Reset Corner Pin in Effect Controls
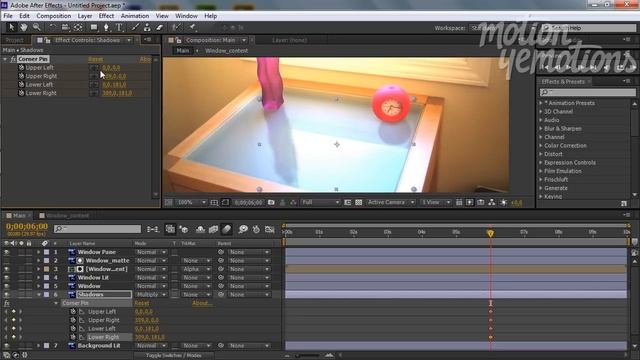Screen dimensions: 640x360 click(x=96, y=59)
